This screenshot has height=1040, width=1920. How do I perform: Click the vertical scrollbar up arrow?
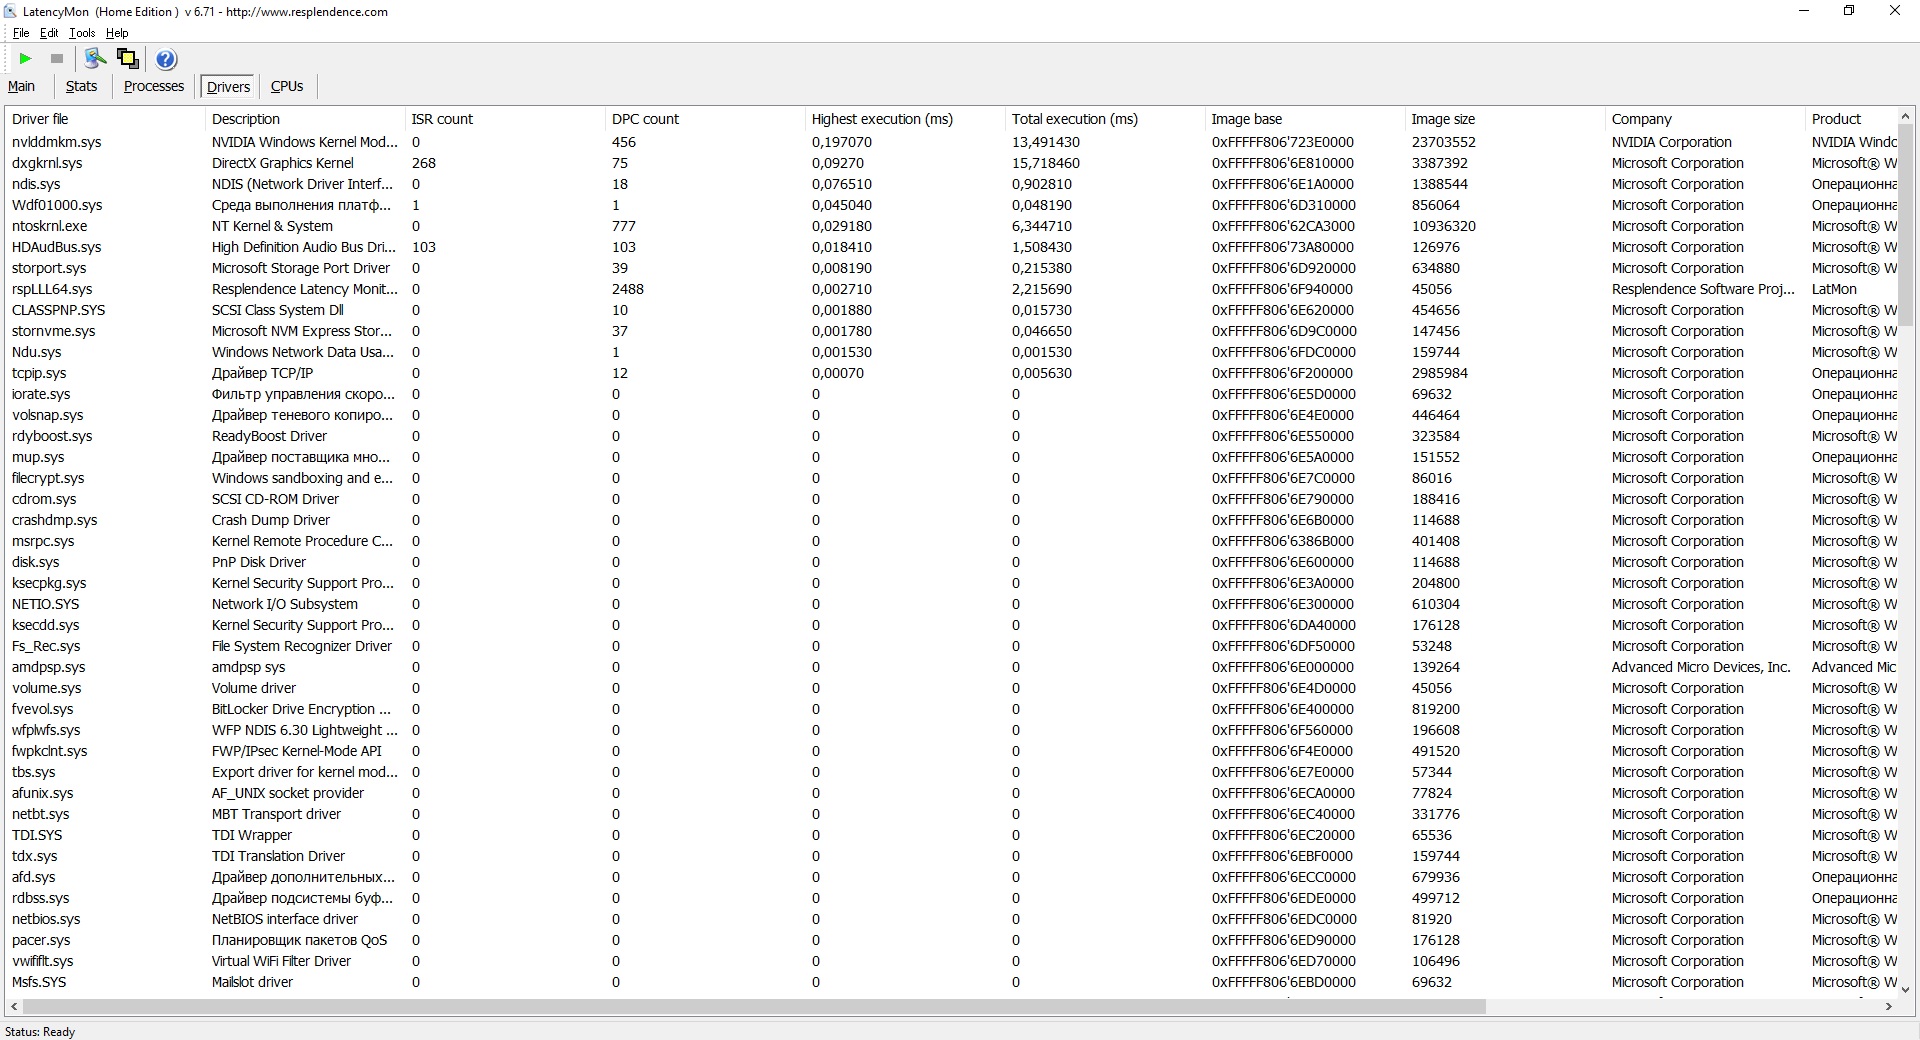tap(1906, 116)
